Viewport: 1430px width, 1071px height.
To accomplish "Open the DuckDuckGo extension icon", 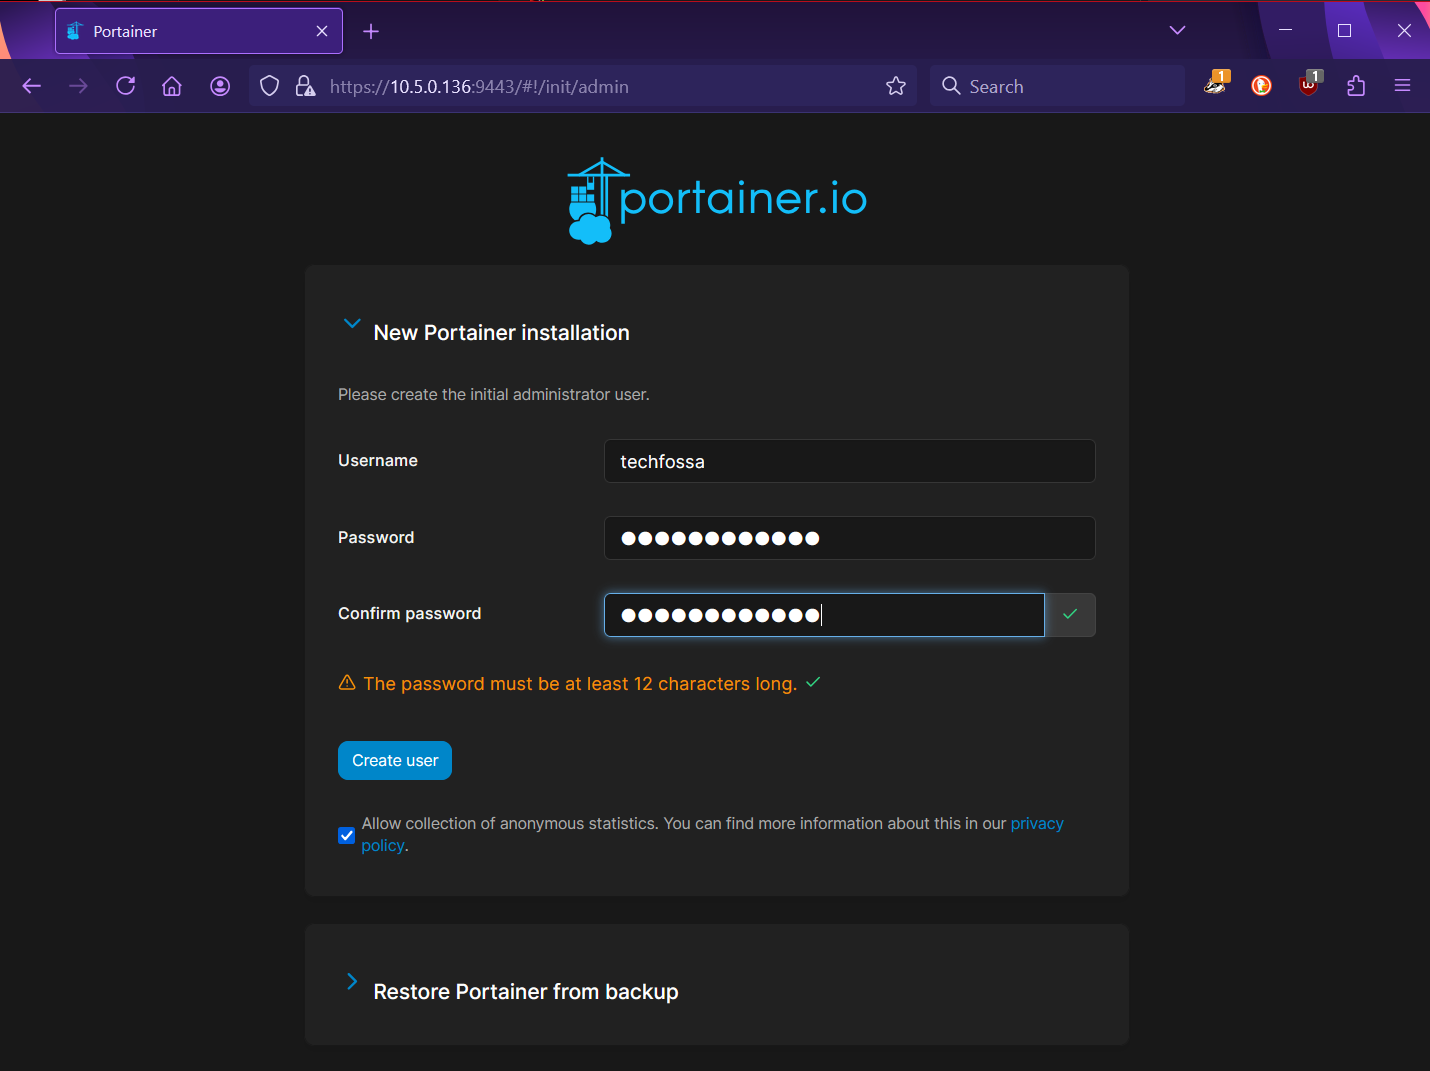I will tap(1261, 86).
